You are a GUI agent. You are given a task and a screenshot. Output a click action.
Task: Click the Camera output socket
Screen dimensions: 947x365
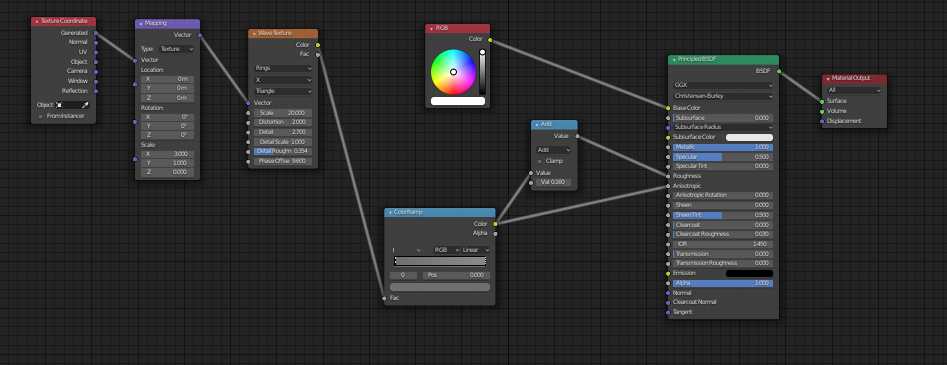click(95, 71)
